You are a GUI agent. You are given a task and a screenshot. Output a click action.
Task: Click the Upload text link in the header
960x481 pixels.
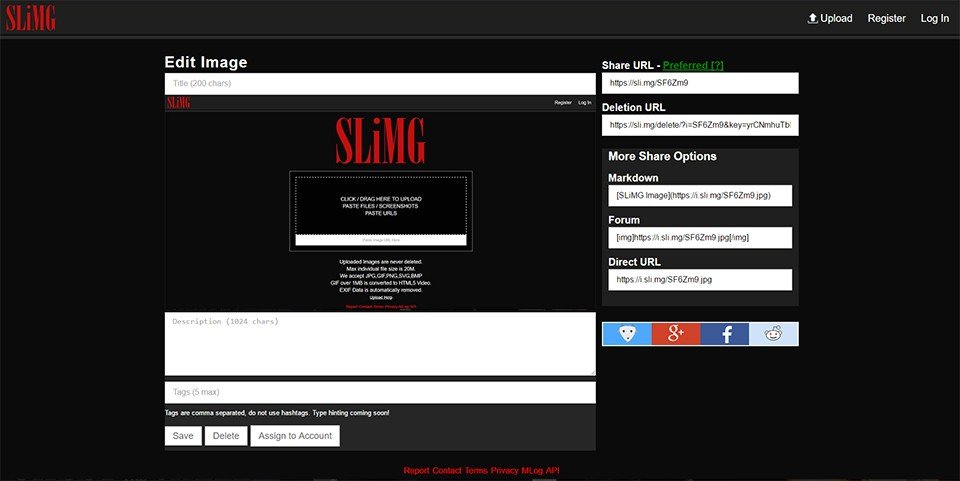tap(836, 18)
